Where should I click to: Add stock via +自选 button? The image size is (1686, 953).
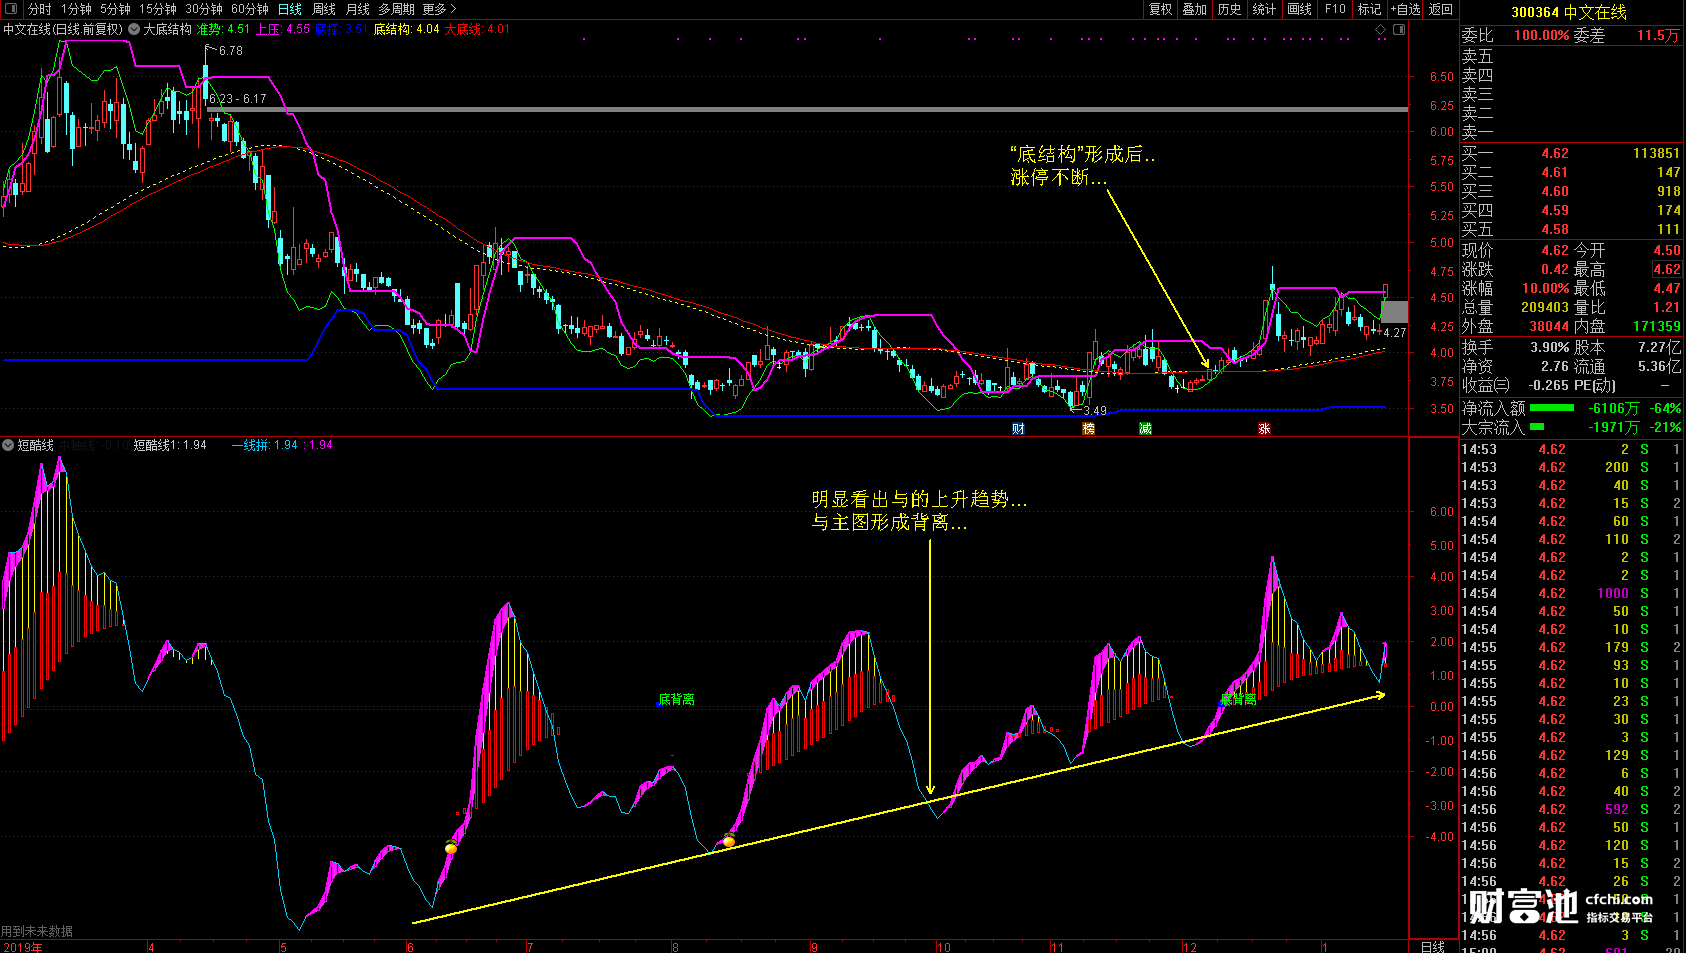pyautogui.click(x=1405, y=9)
